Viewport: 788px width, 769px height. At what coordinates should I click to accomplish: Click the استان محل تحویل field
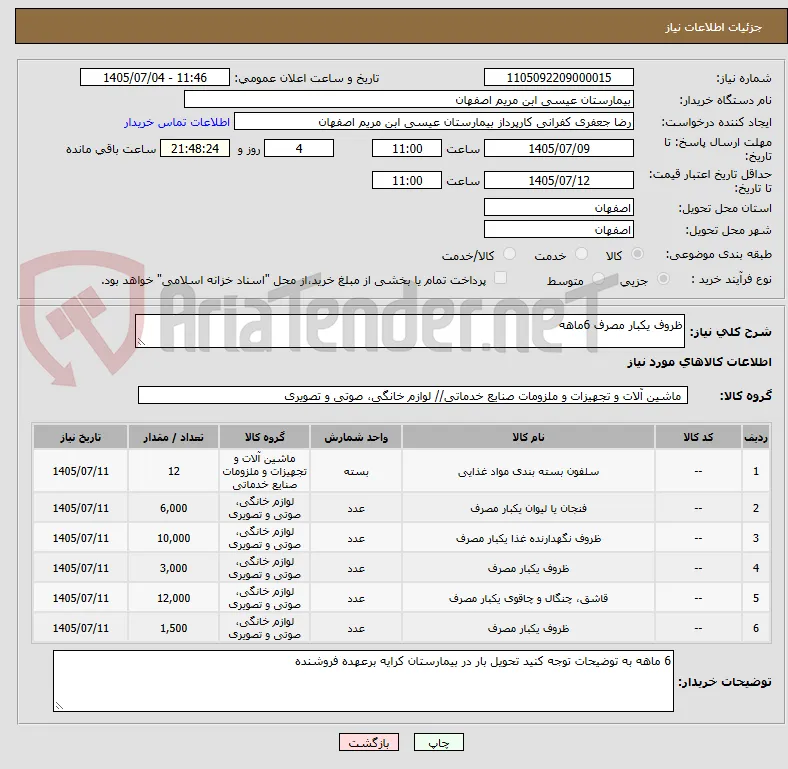click(x=558, y=207)
